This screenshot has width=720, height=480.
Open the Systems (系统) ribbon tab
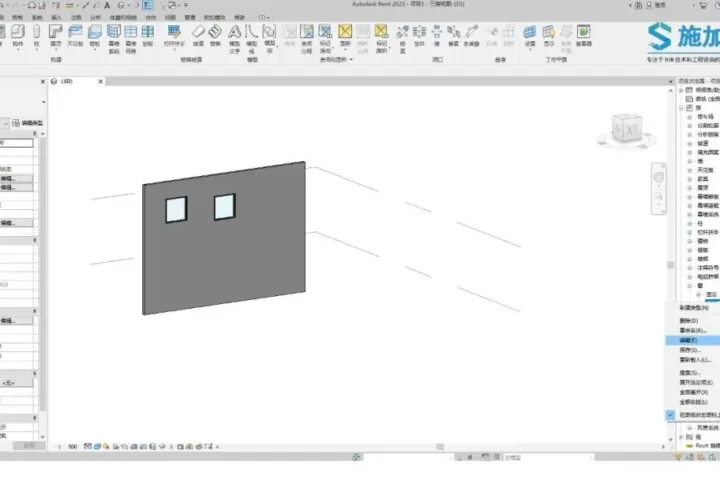coord(37,17)
